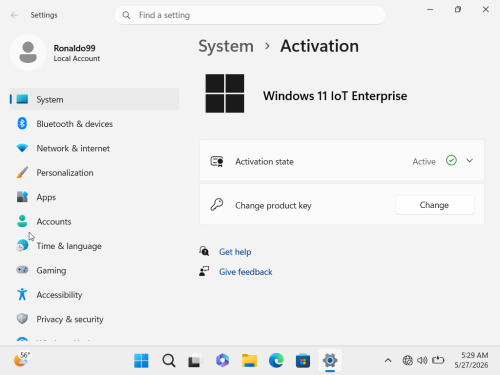Click the Activation state certificate icon
The height and width of the screenshot is (375, 500).
(x=217, y=161)
